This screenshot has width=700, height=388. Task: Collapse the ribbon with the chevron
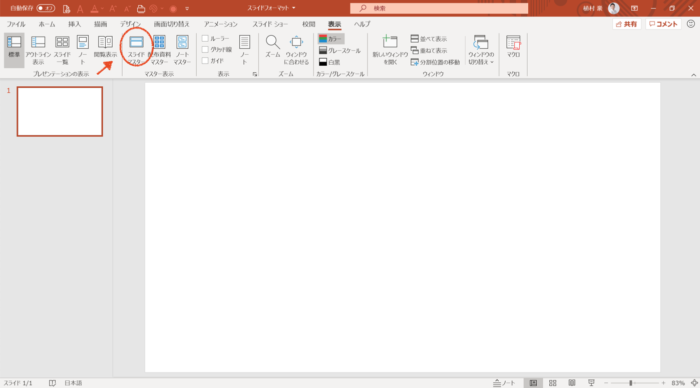pos(693,75)
